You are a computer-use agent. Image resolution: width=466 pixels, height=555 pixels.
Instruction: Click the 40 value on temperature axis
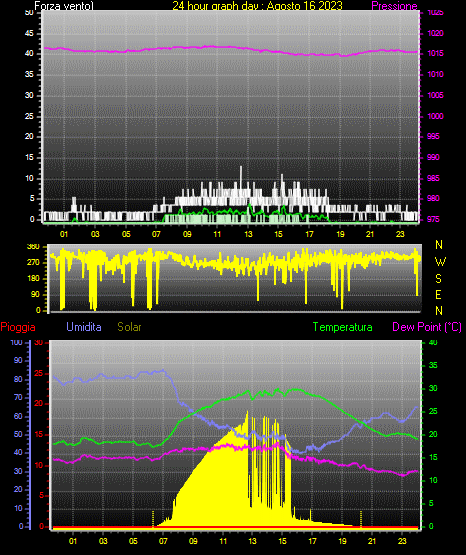pos(433,342)
